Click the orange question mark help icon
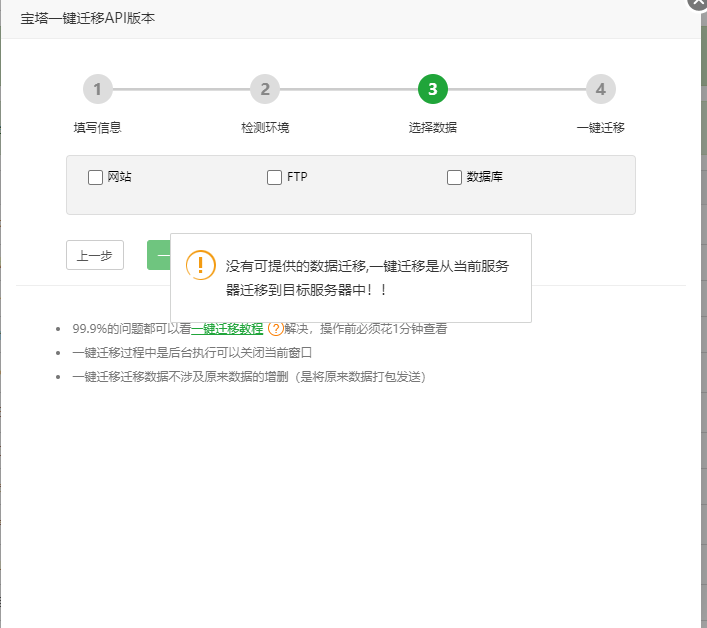Image resolution: width=707 pixels, height=628 pixels. 275,329
